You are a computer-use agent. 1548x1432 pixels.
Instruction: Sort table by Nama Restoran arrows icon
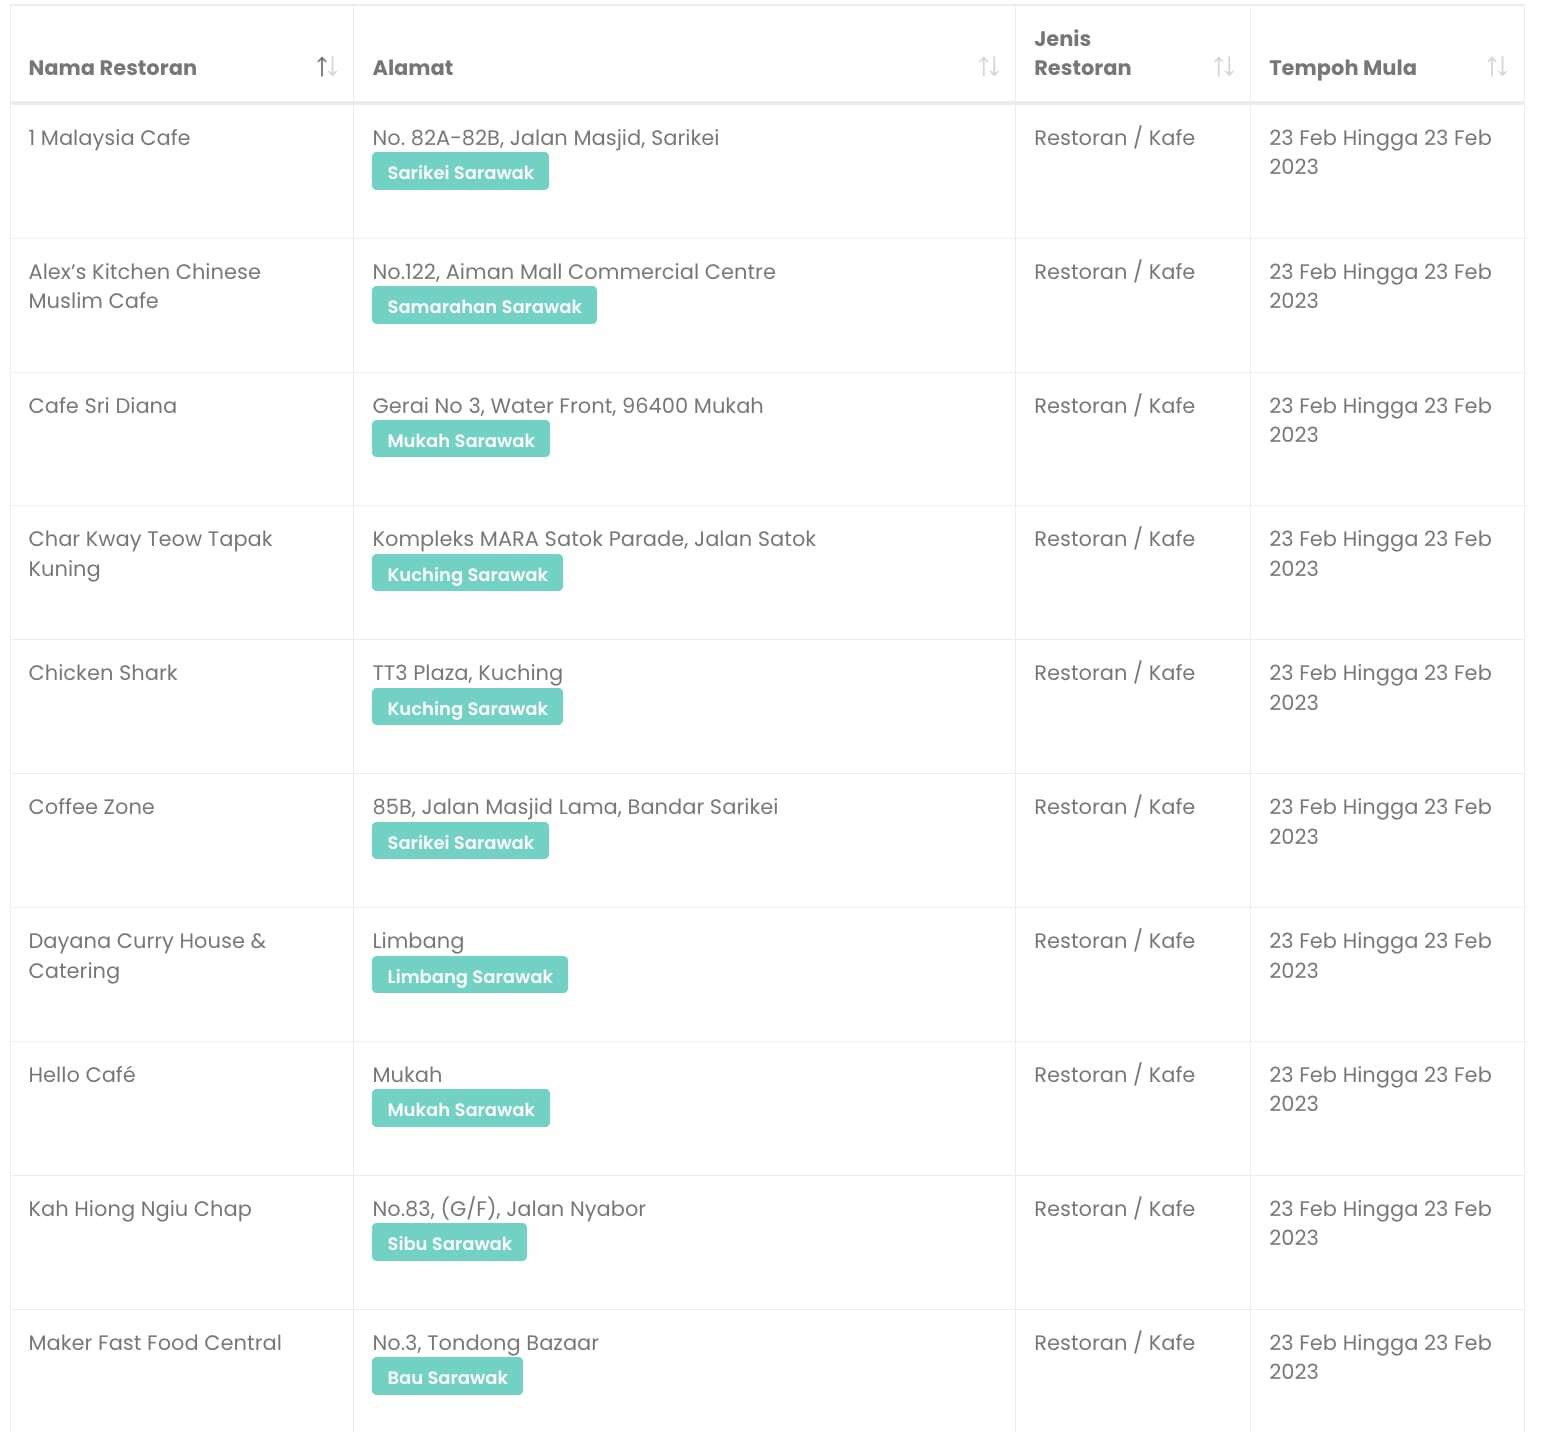coord(326,67)
